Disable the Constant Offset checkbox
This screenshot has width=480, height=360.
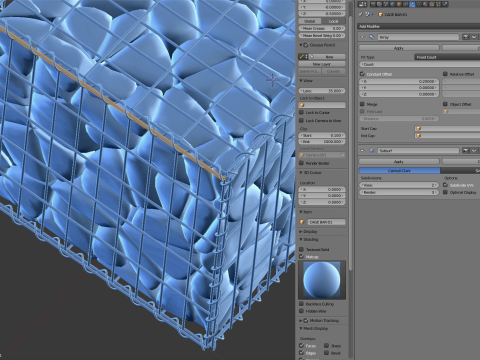point(362,74)
